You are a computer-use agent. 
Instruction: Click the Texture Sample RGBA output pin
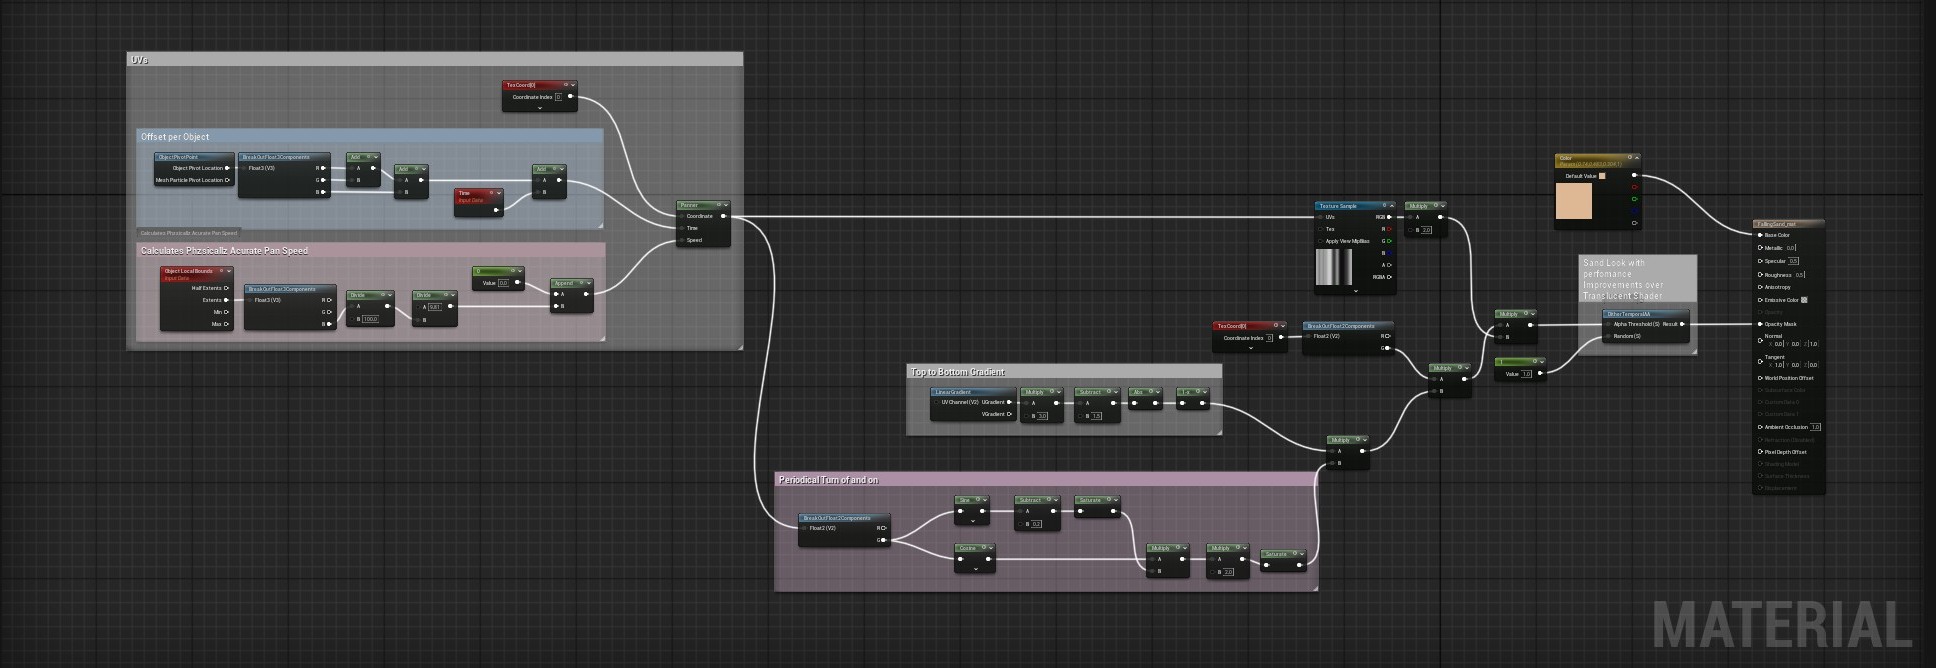1390,277
